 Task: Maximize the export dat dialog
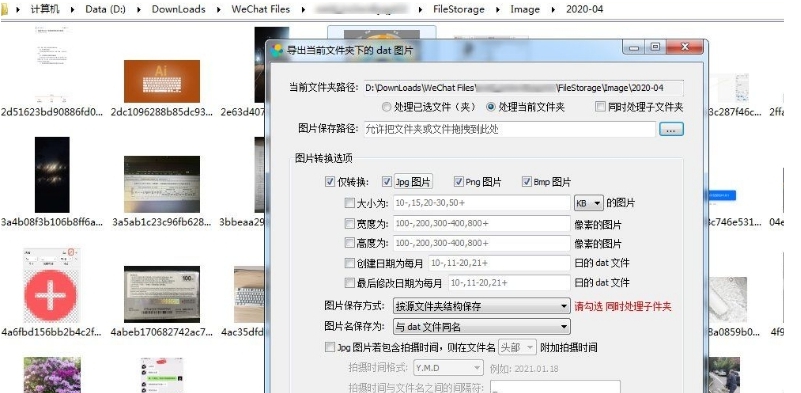click(655, 48)
